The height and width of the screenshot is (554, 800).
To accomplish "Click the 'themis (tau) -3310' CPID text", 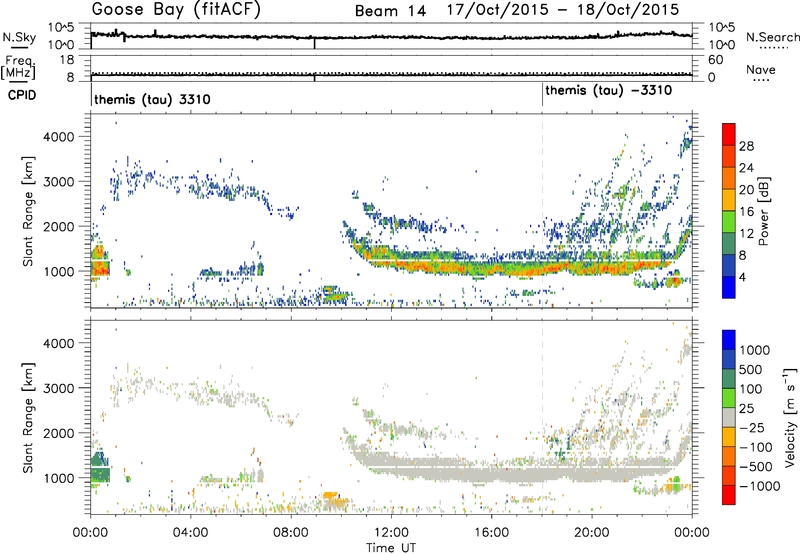I will tap(608, 91).
